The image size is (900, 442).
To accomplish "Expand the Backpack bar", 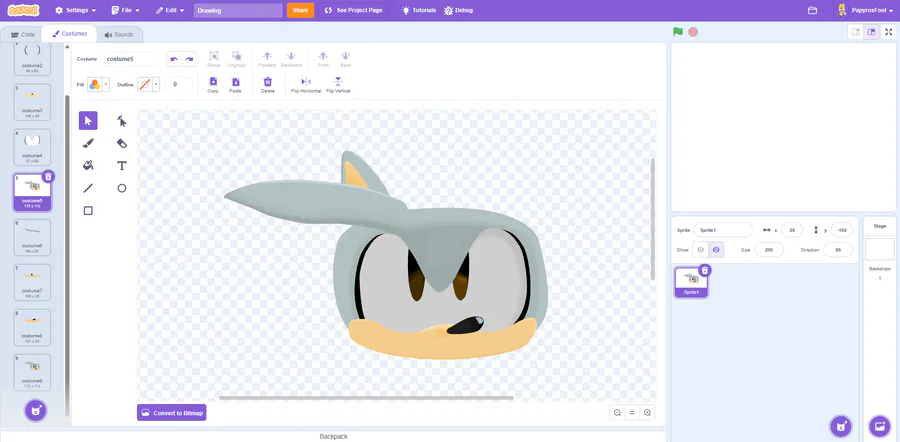I will click(333, 436).
